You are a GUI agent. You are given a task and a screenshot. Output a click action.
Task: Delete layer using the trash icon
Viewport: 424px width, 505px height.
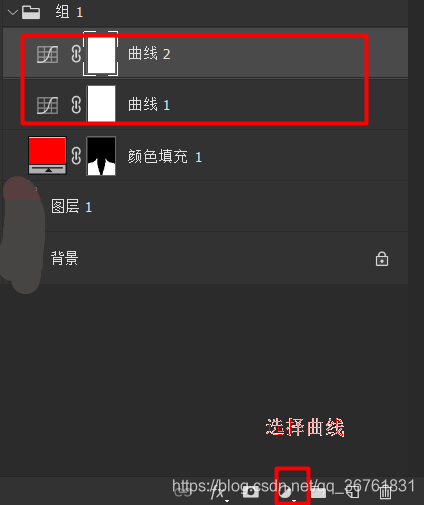pyautogui.click(x=385, y=492)
